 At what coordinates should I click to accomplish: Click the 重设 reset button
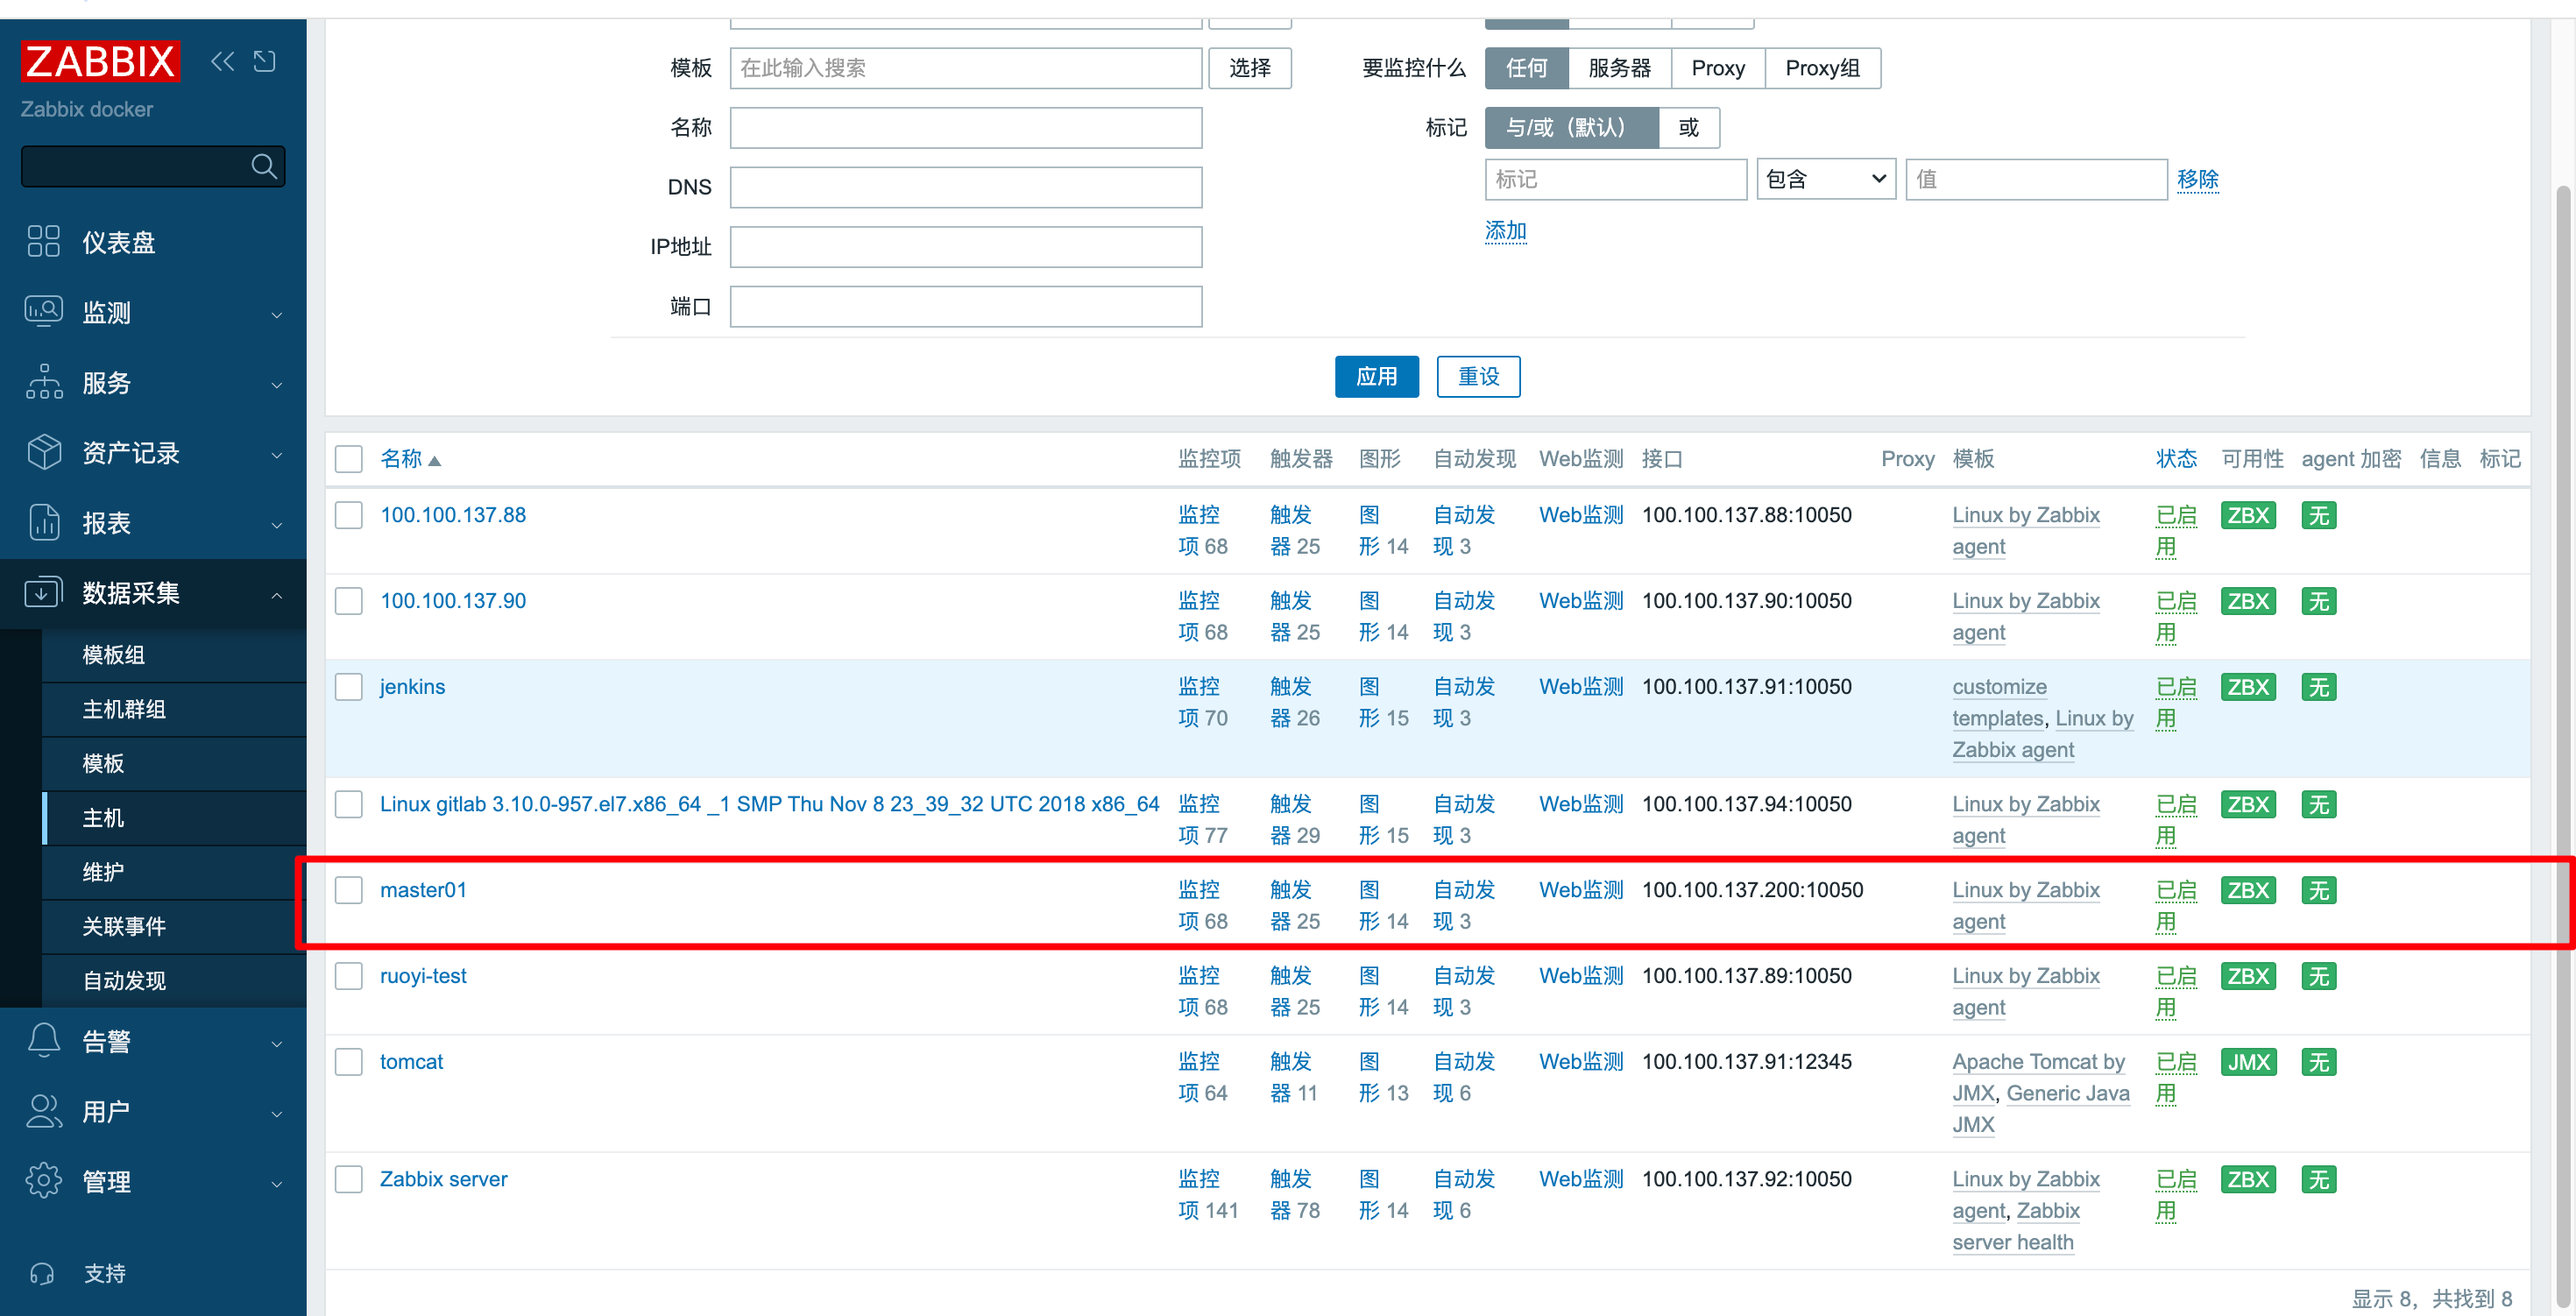[x=1478, y=377]
